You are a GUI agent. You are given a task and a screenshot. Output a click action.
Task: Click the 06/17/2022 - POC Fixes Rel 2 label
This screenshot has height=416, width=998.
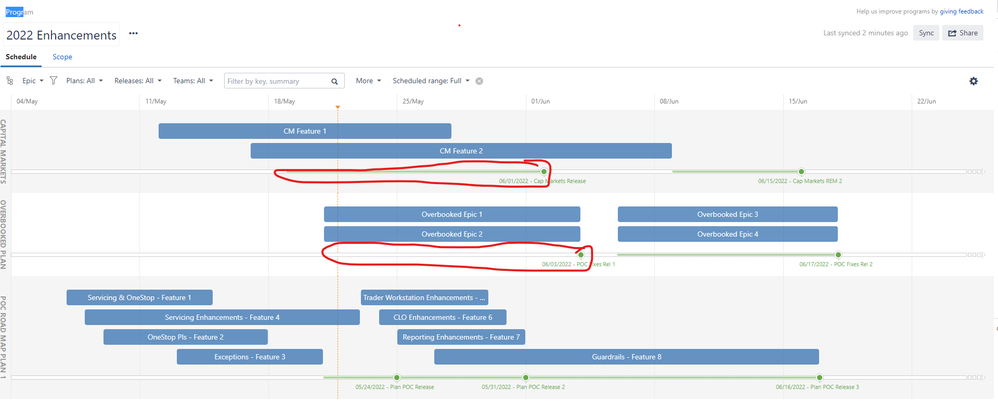coord(836,264)
